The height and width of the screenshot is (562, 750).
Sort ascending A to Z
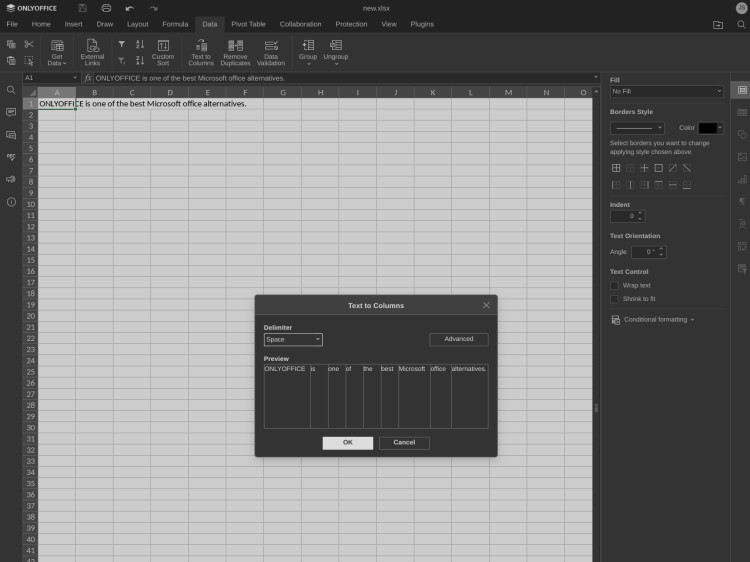click(140, 44)
